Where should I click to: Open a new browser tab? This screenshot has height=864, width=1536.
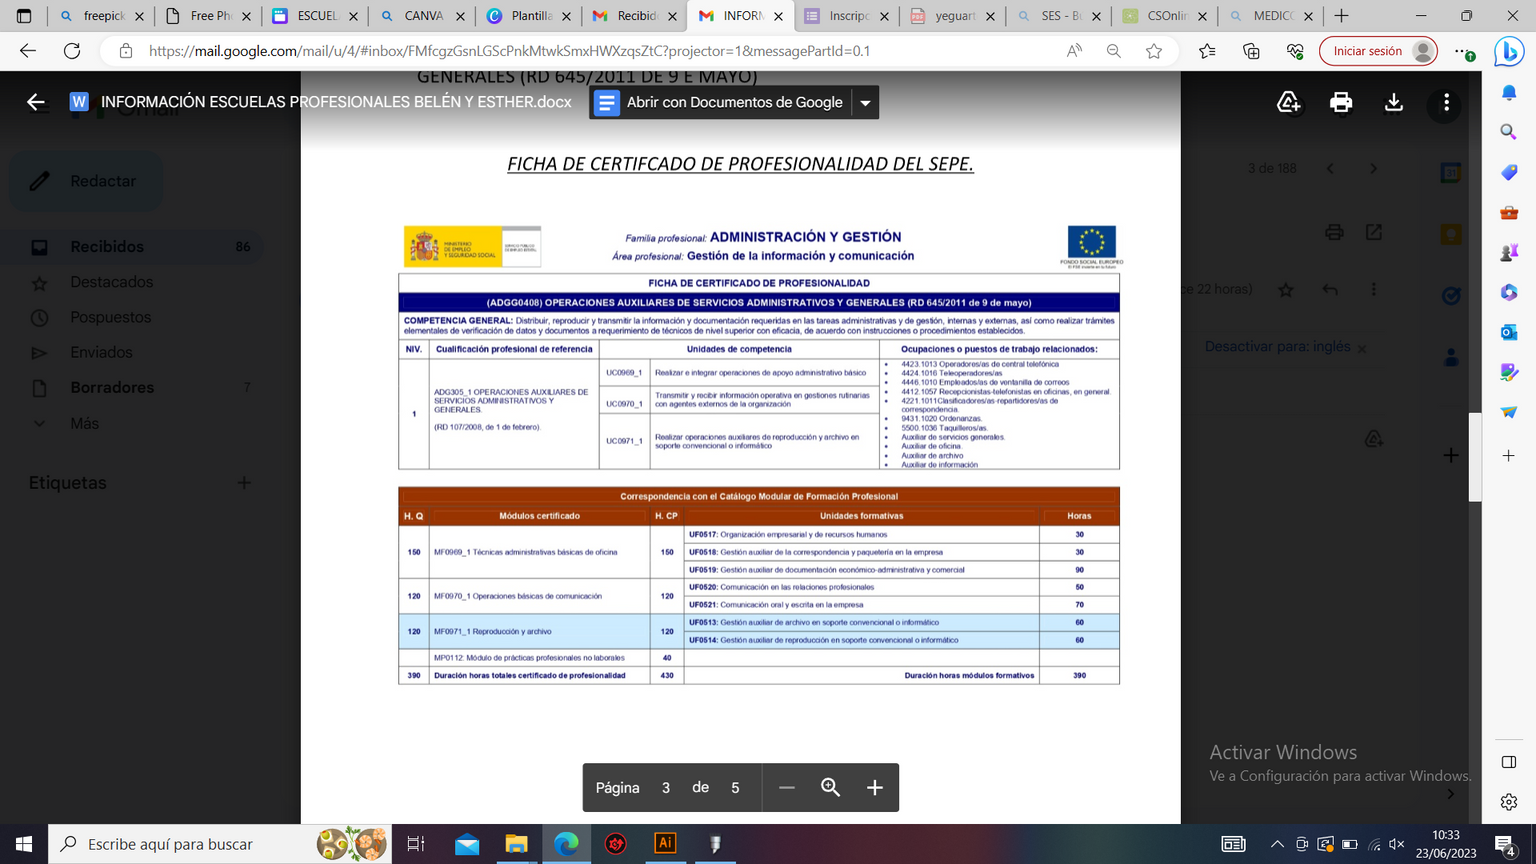[x=1342, y=16]
